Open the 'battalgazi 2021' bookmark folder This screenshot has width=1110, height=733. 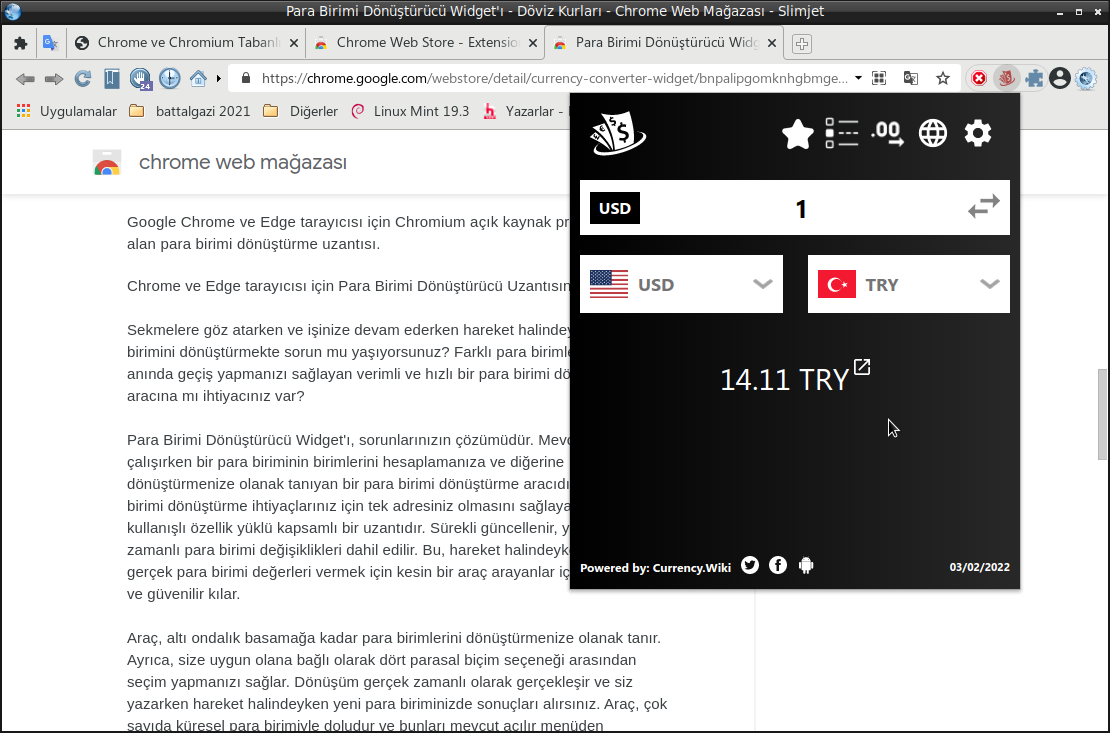point(190,111)
